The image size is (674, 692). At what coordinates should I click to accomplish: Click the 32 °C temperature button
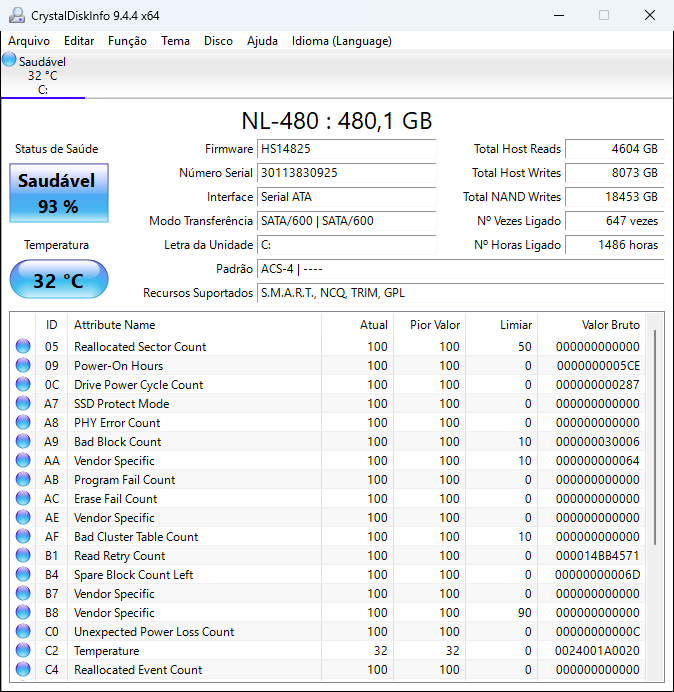point(59,279)
